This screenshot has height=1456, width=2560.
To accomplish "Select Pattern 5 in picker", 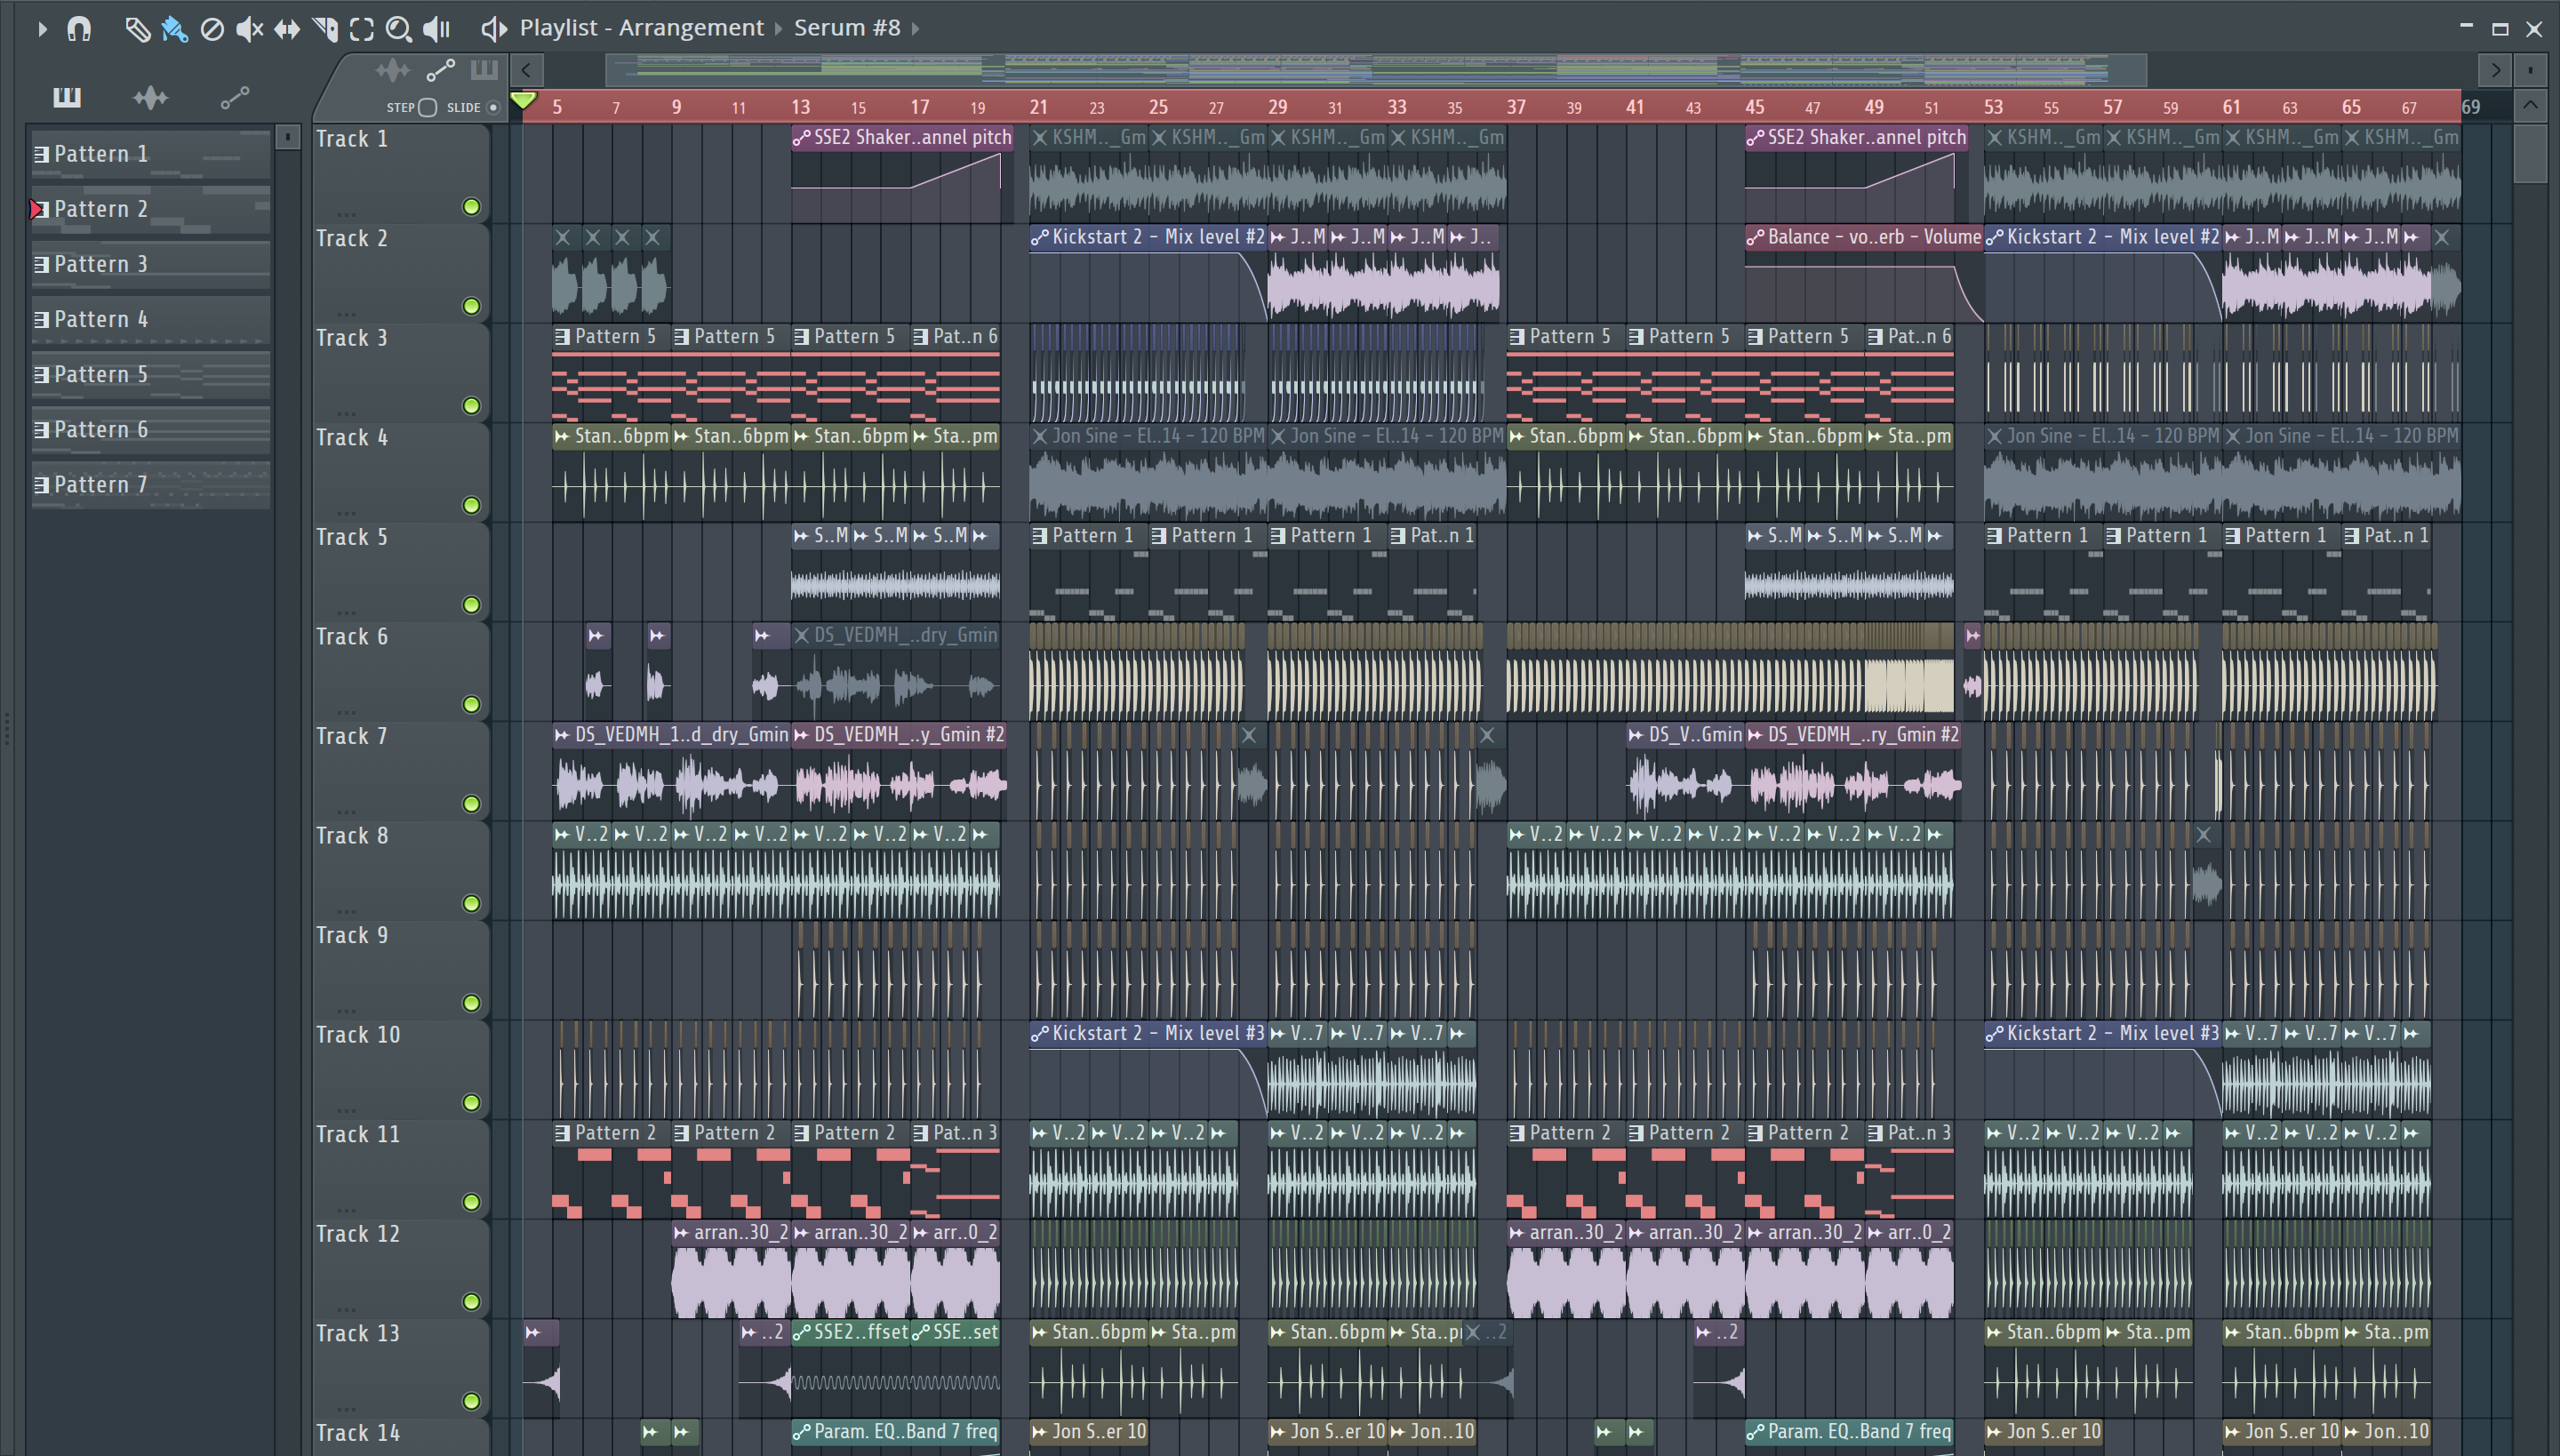I will coord(151,374).
